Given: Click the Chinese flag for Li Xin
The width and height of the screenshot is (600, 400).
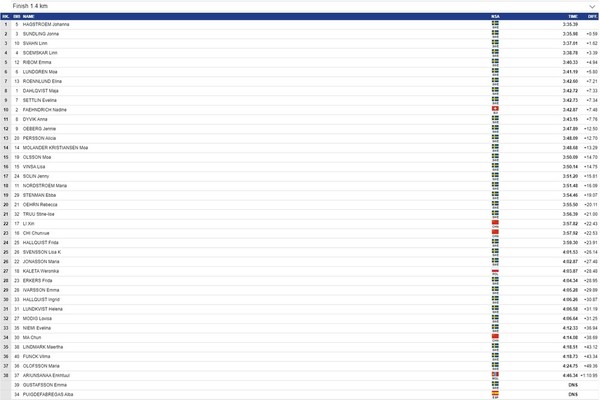Looking at the screenshot, I should [x=495, y=222].
